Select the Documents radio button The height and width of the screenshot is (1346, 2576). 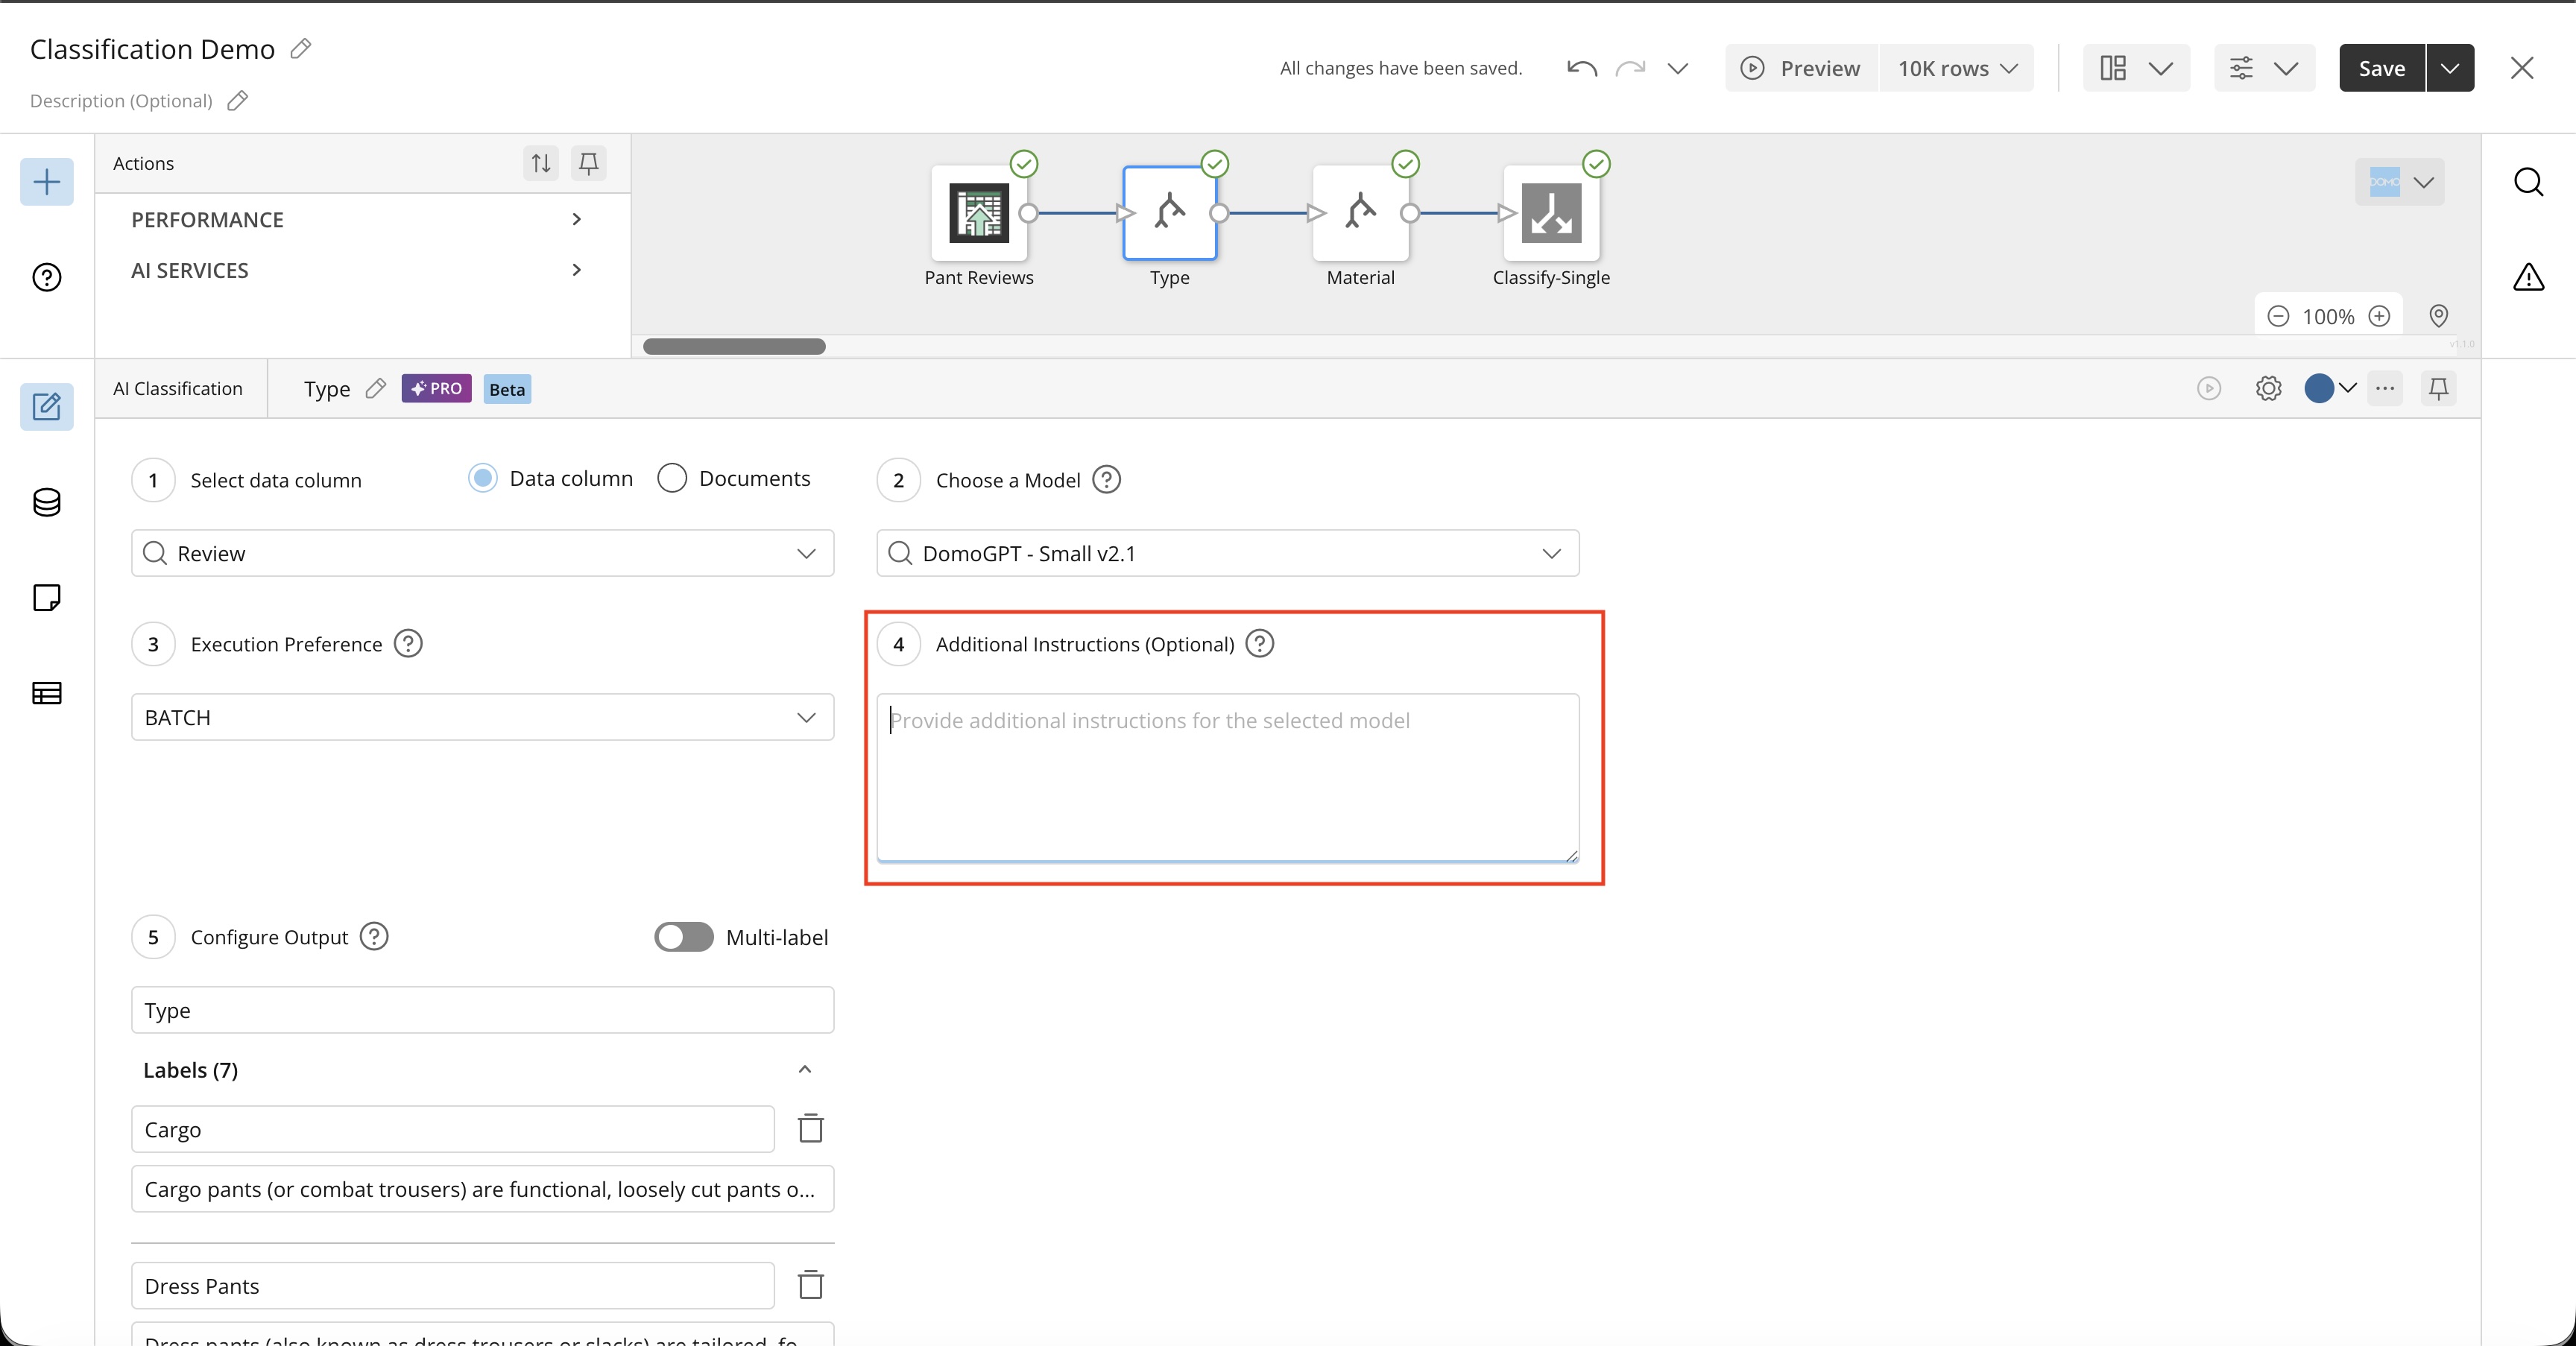(x=672, y=478)
